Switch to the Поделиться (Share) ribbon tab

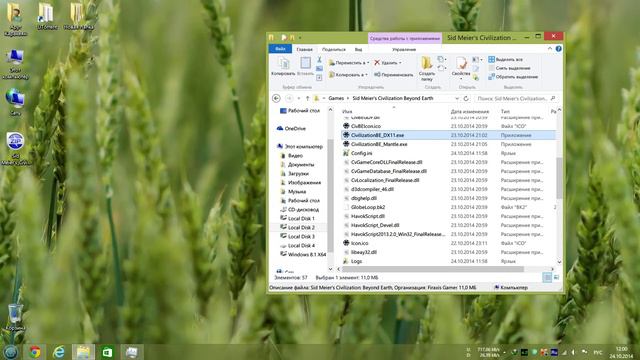point(333,49)
